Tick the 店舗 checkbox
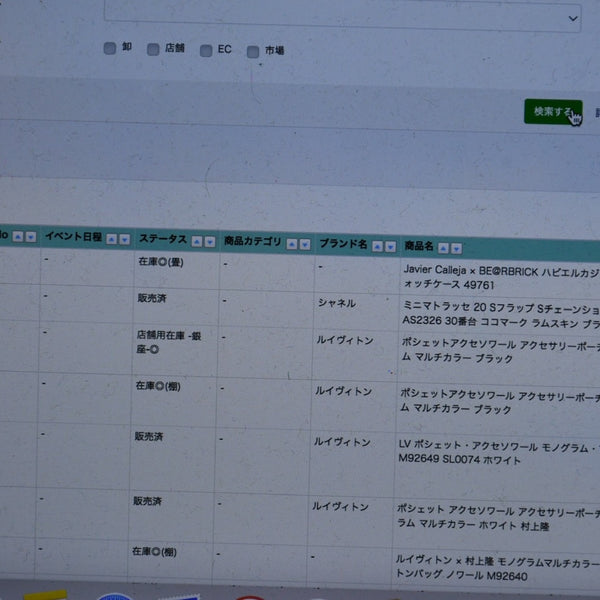 coord(153,49)
